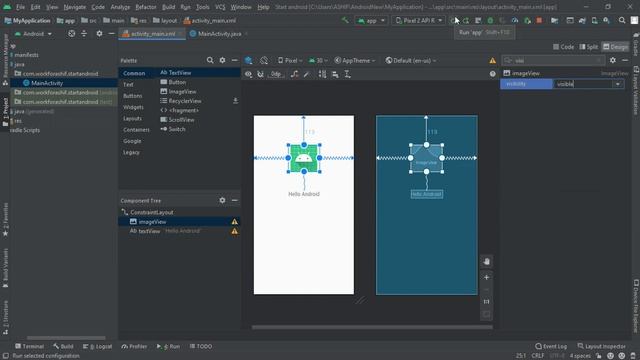Switch to the MainActivity.java tab
The height and width of the screenshot is (360, 640).
[219, 34]
